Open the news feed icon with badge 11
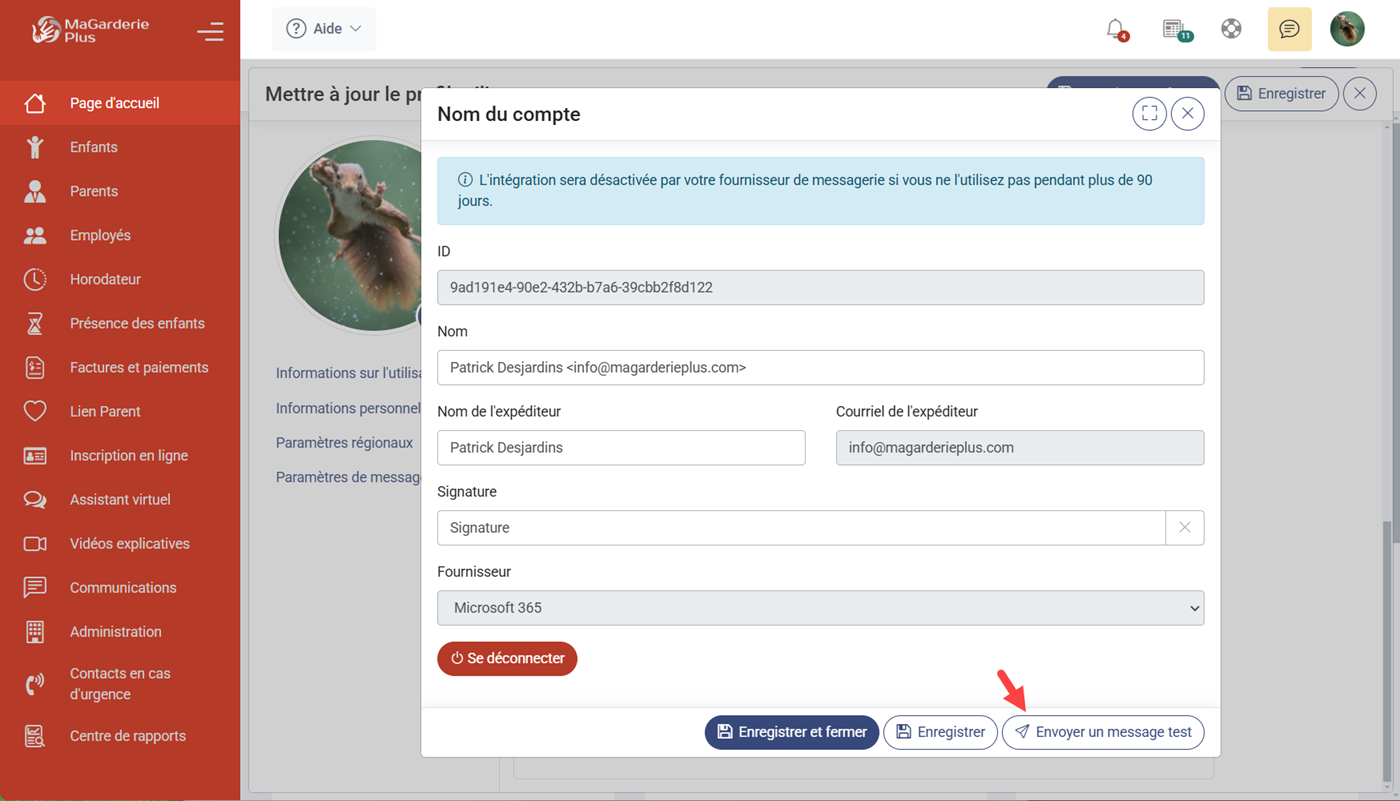The image size is (1400, 801). point(1176,29)
